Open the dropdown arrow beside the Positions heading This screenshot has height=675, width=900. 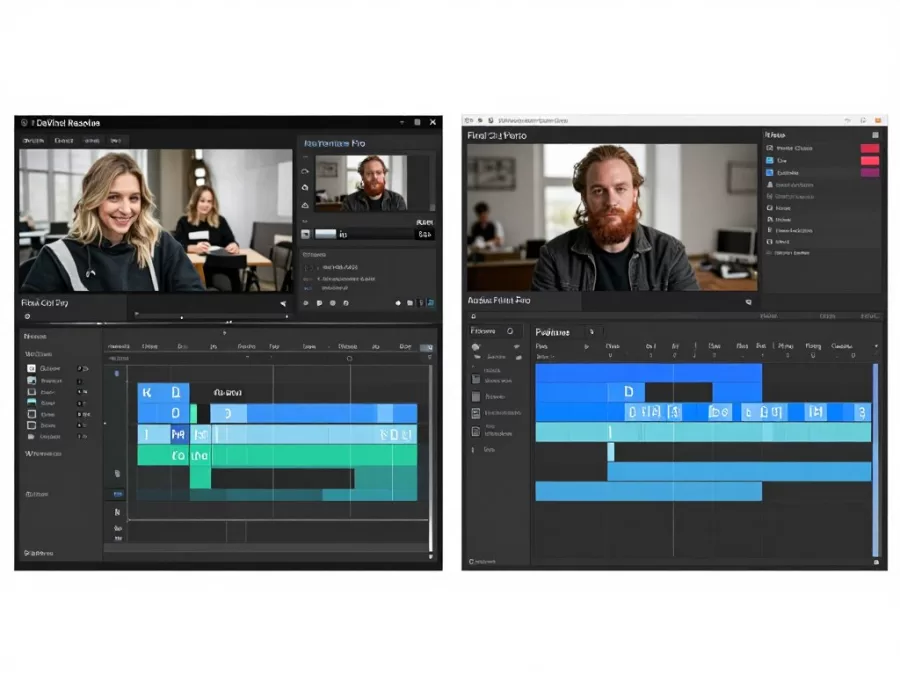pyautogui.click(x=592, y=332)
